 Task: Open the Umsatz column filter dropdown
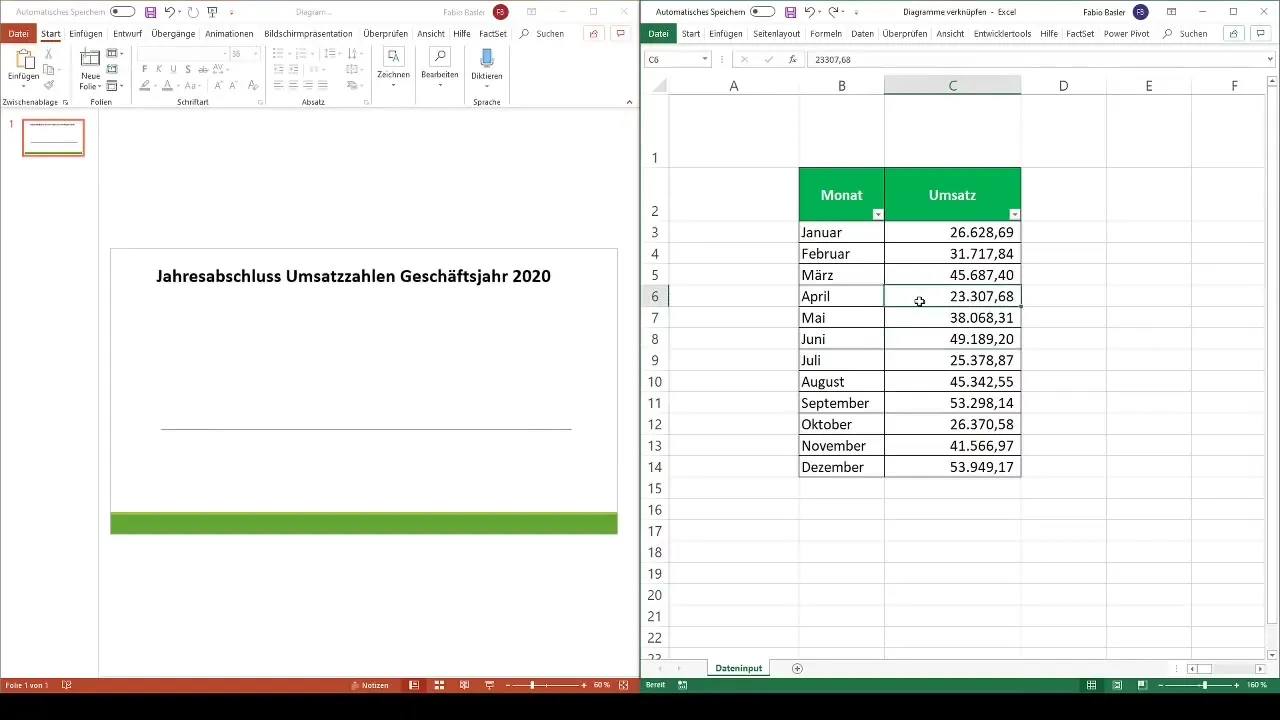[1015, 214]
